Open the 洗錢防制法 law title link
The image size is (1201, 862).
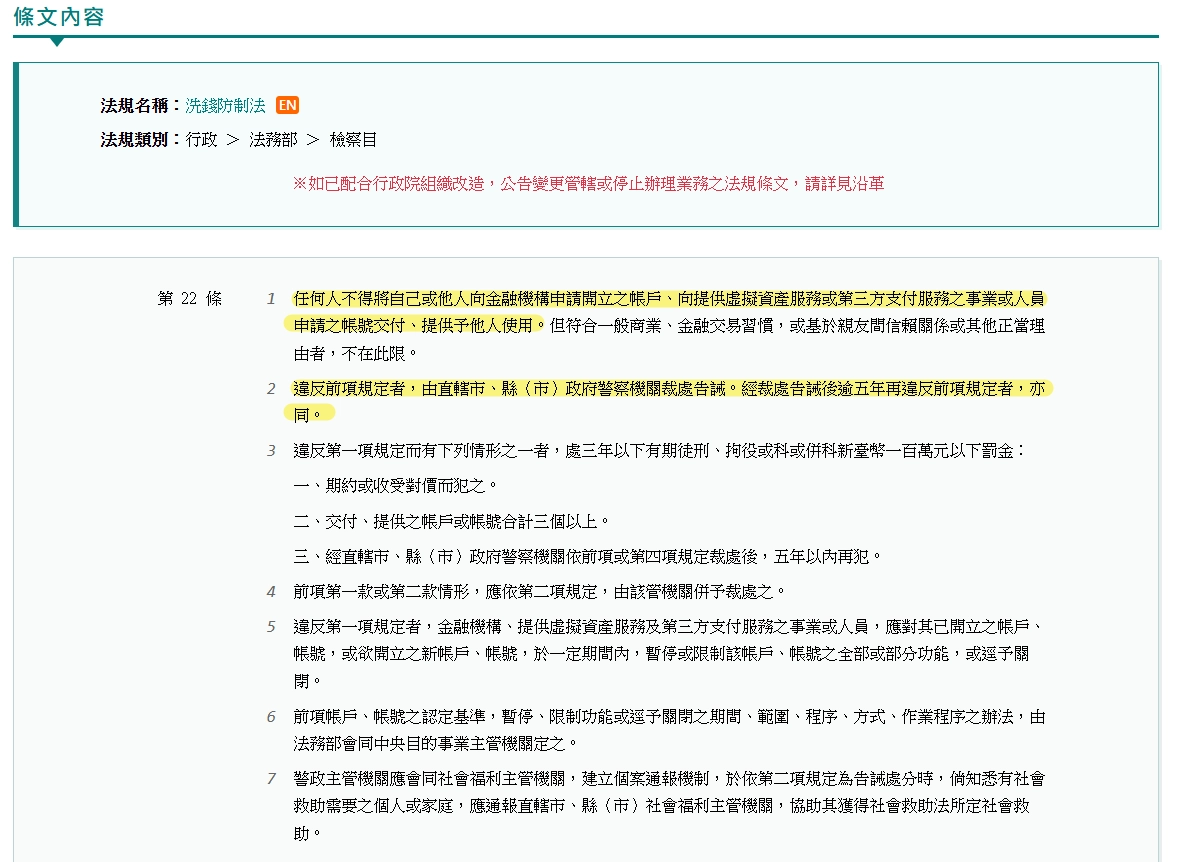pos(225,104)
